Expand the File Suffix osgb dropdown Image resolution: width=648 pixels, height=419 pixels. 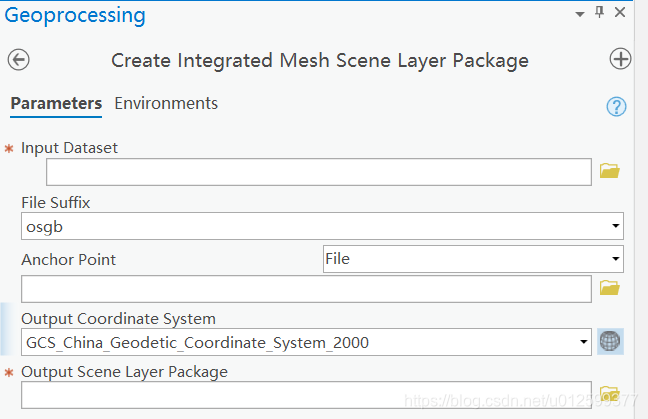point(616,226)
